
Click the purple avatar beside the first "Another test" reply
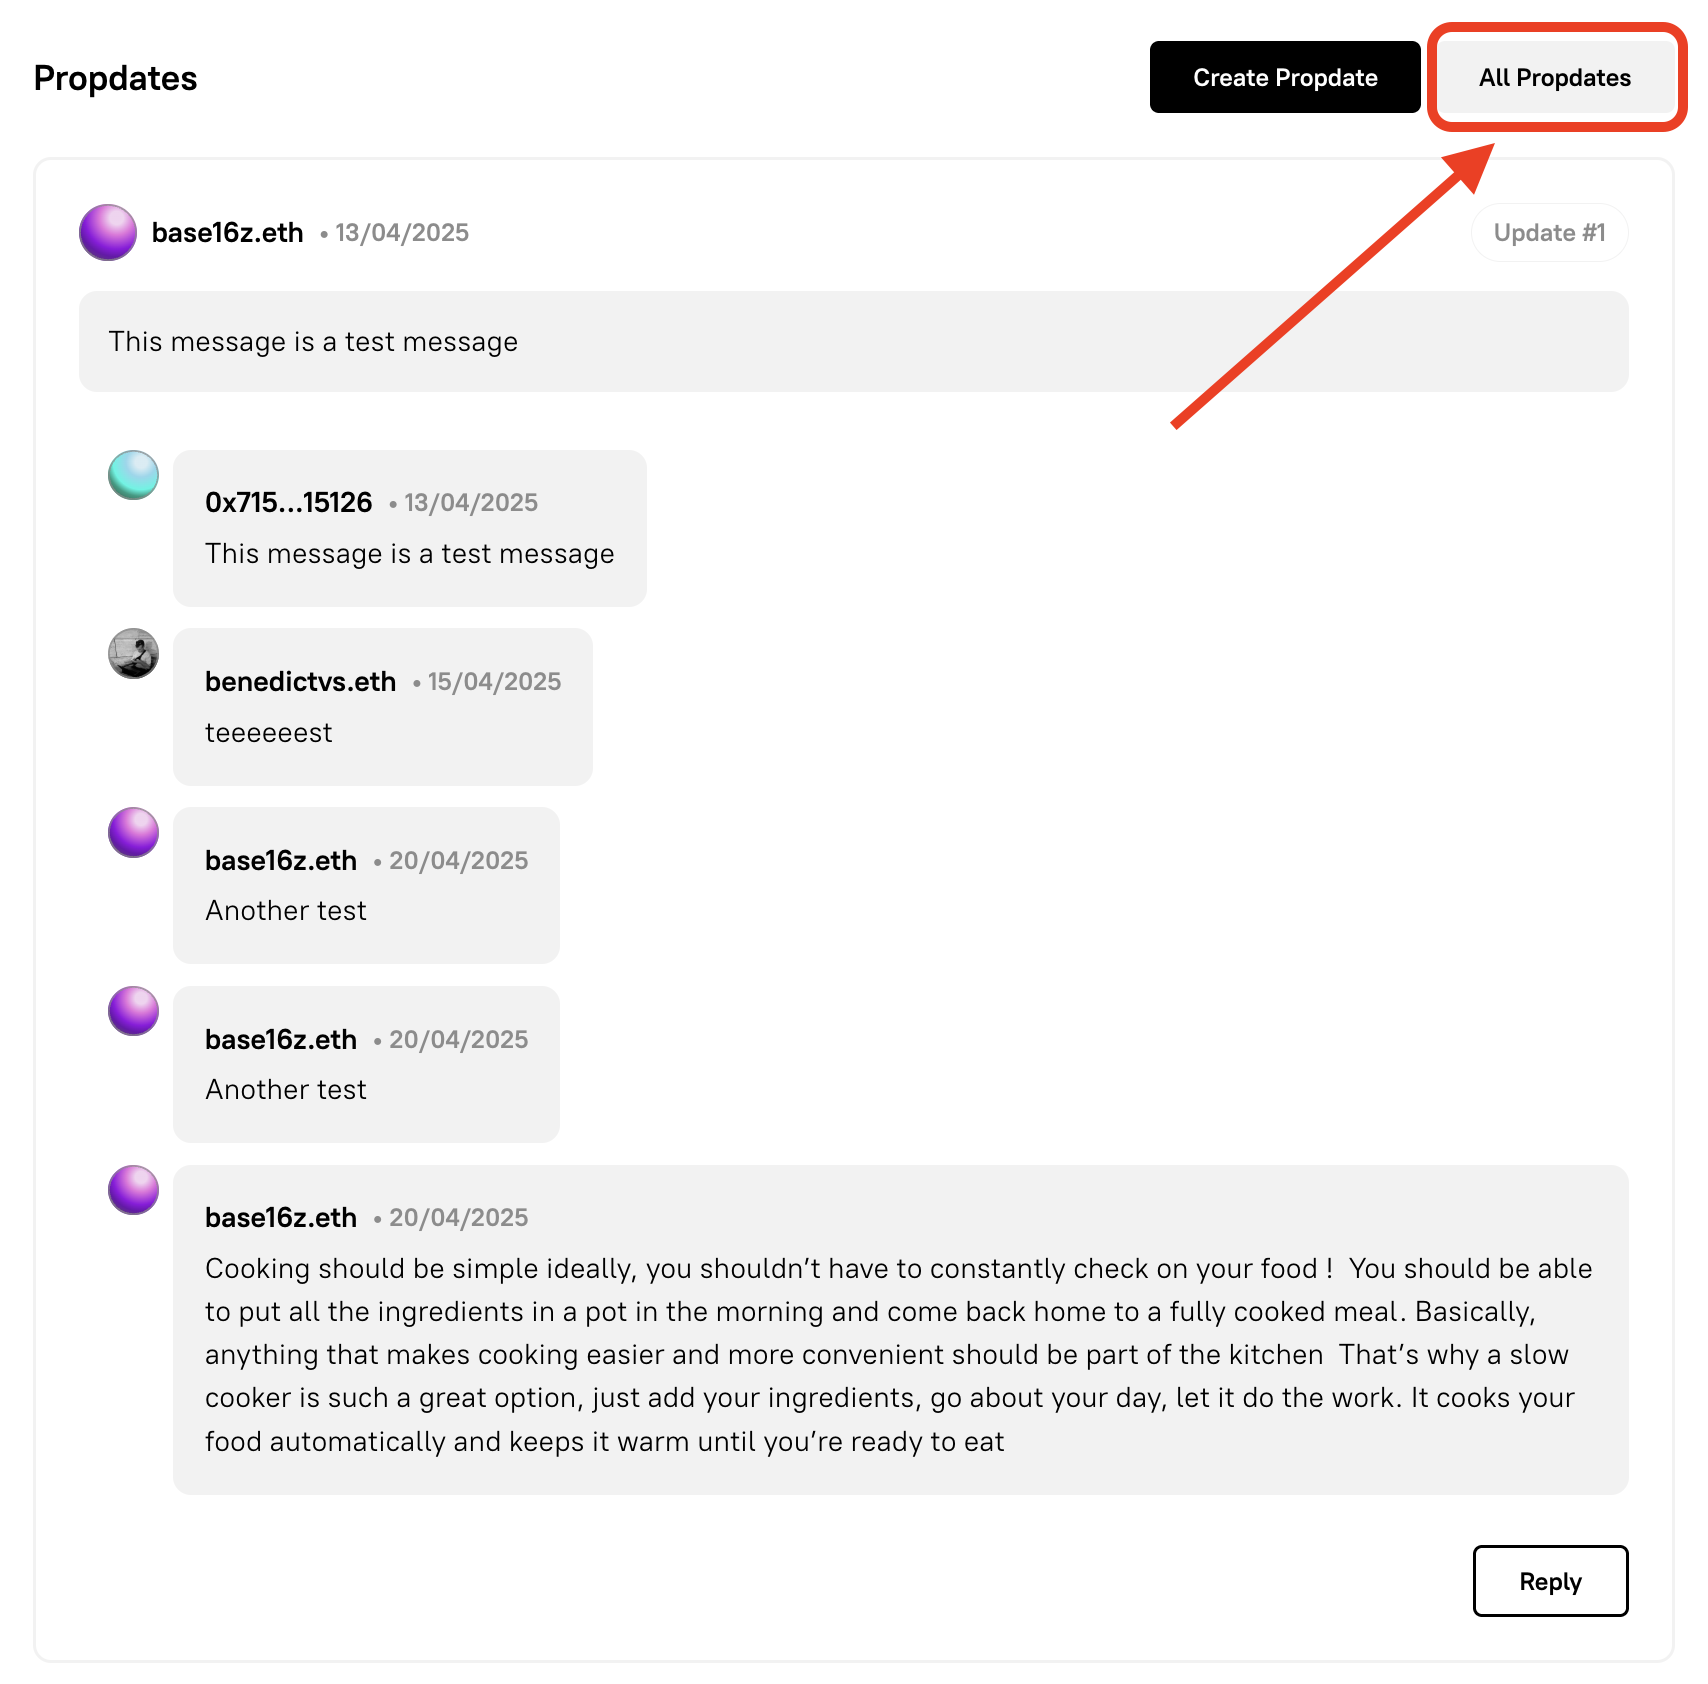tap(133, 833)
